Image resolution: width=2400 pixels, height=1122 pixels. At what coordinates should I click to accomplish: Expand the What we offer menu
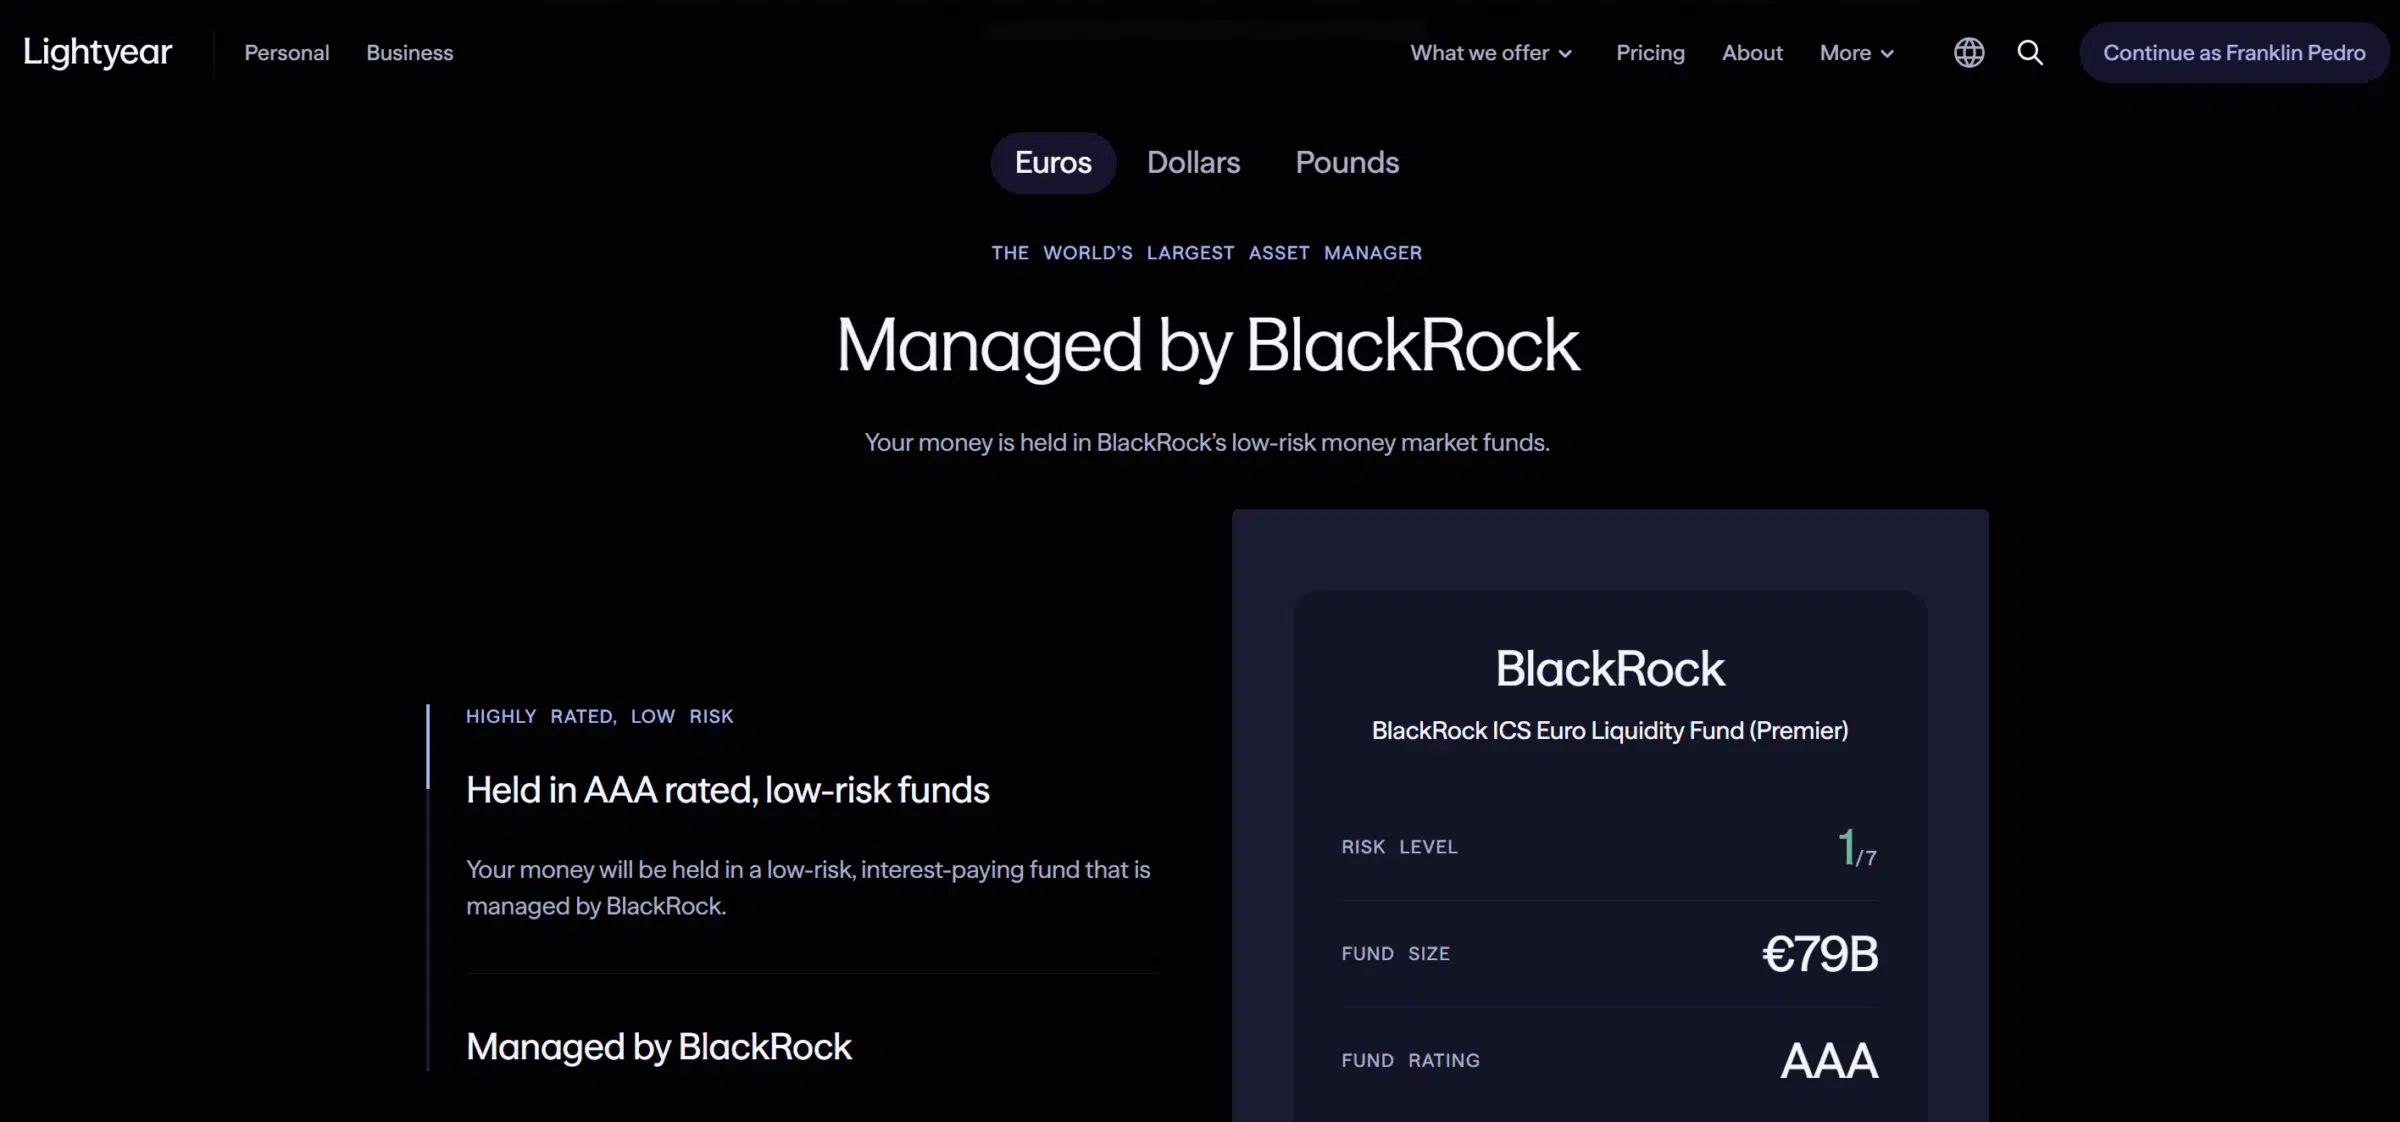1479,53
